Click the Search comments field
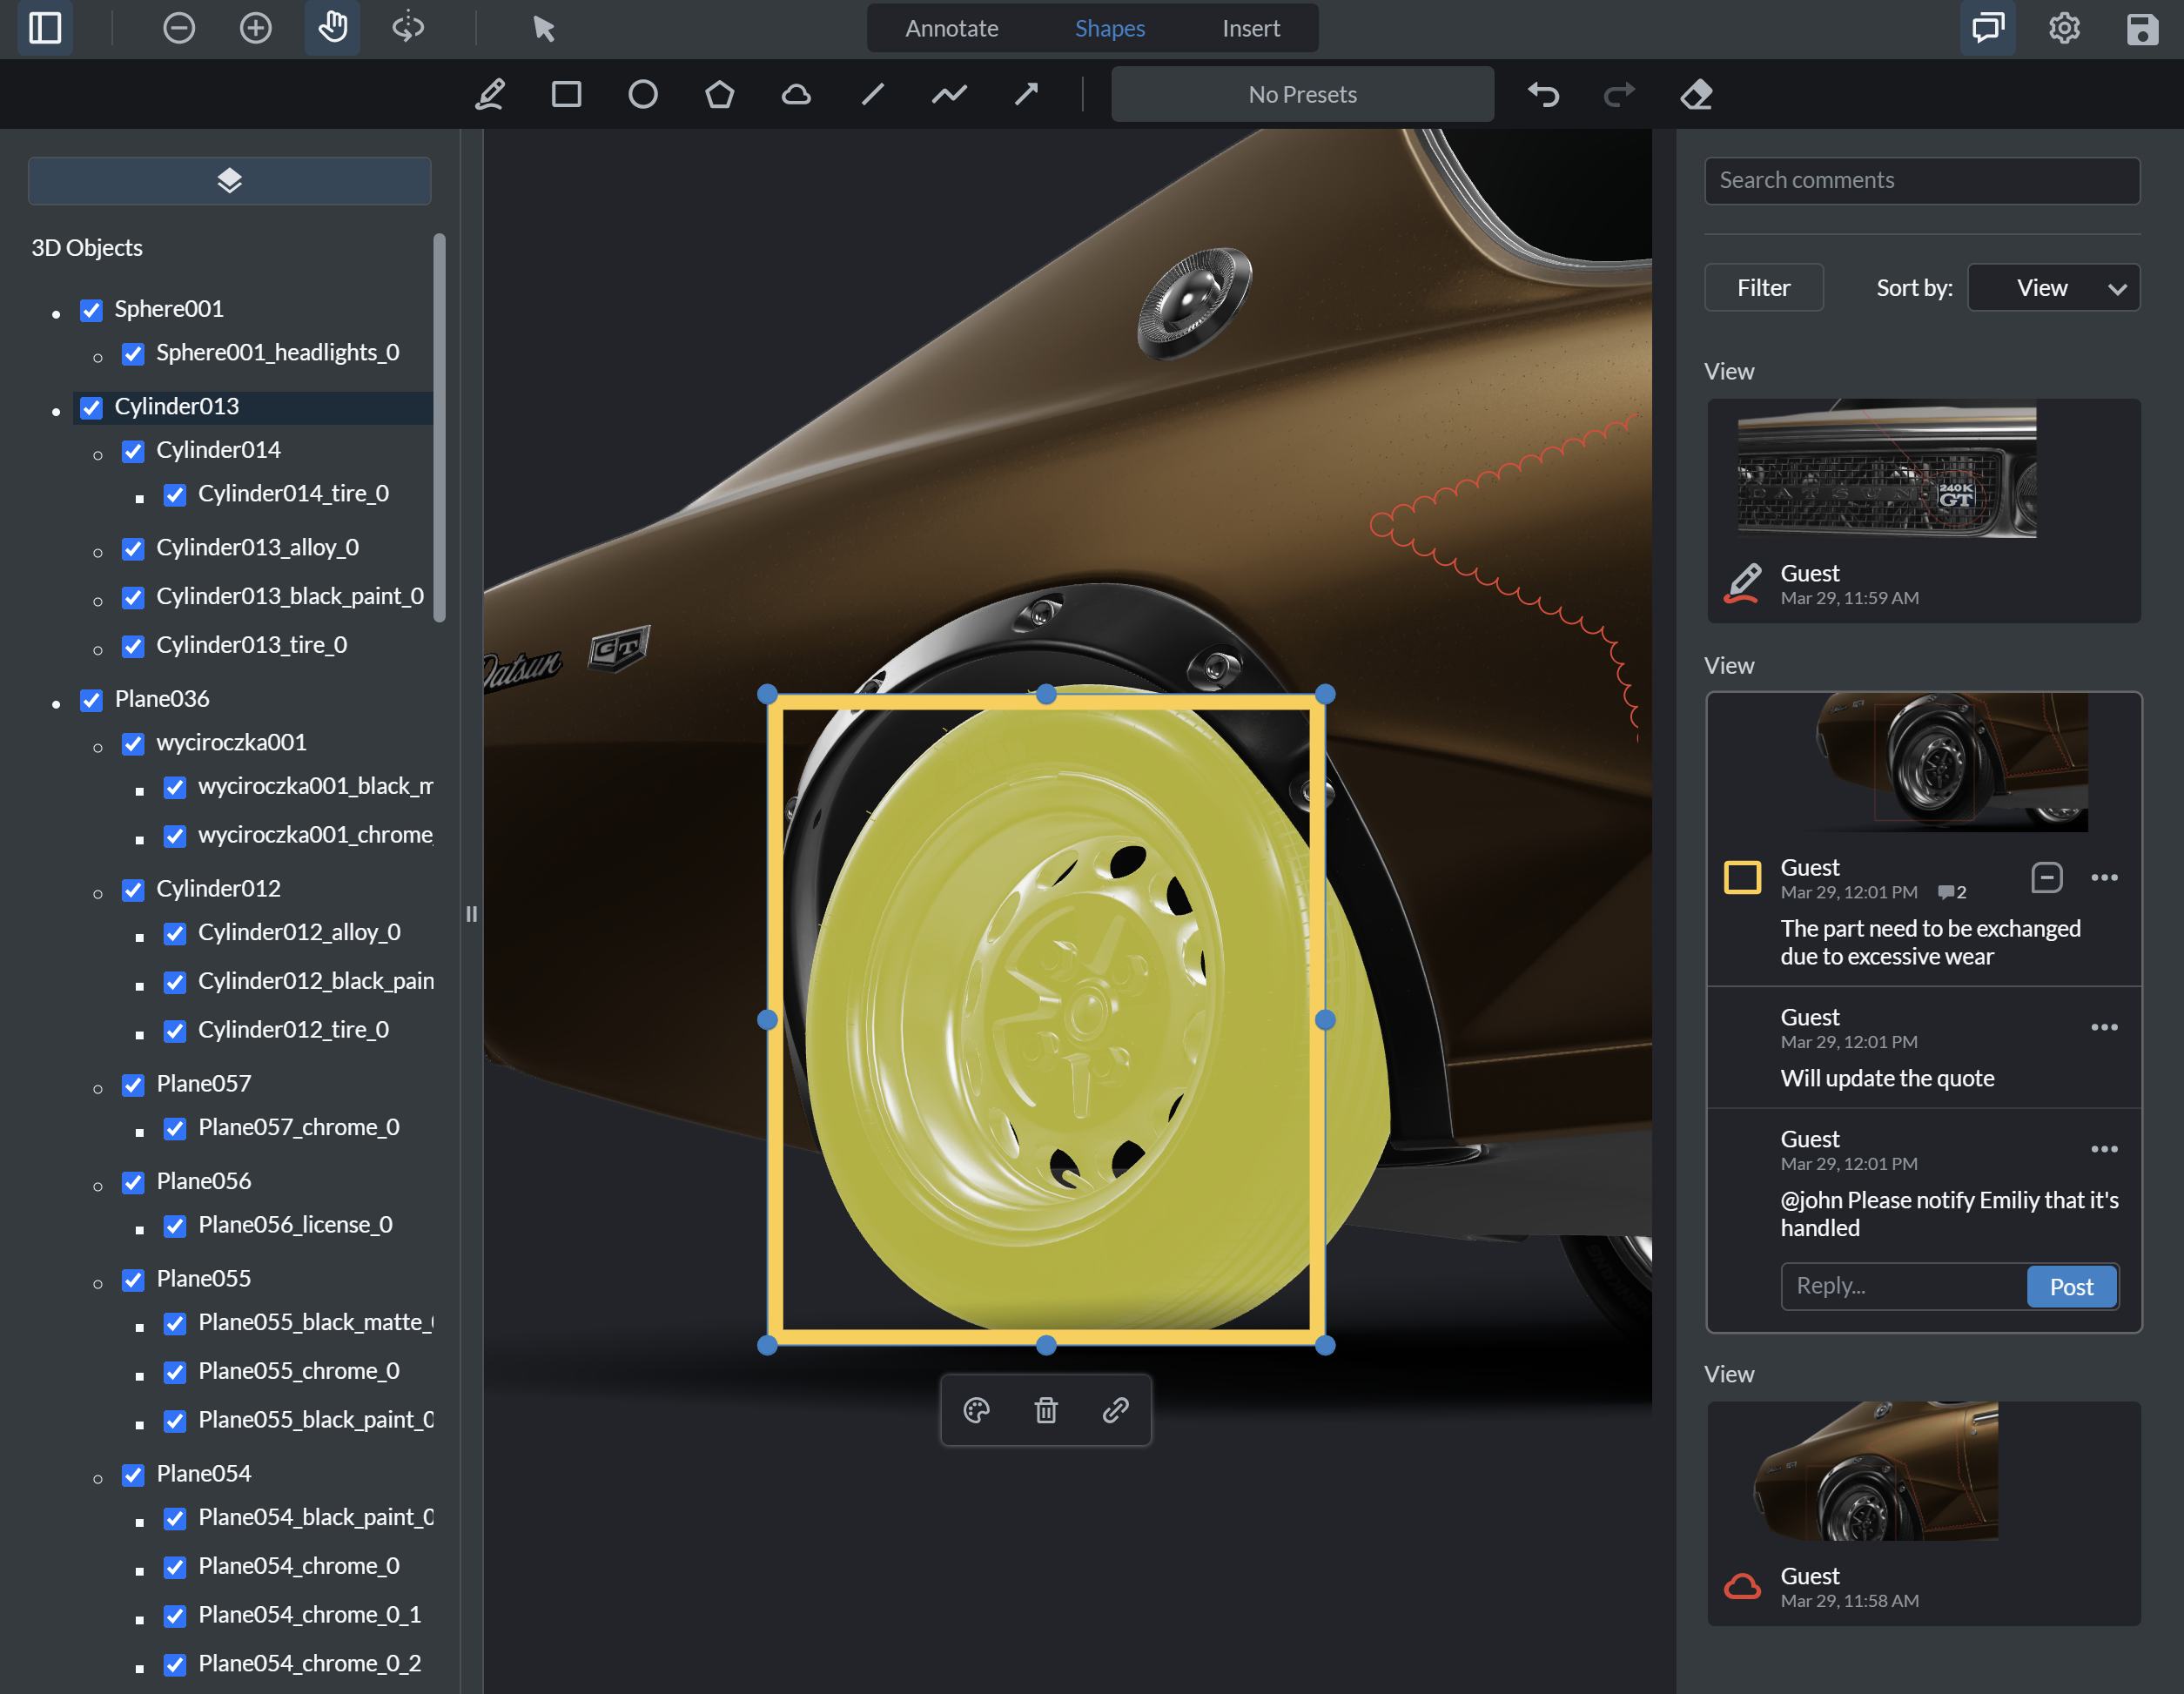This screenshot has width=2184, height=1694. [x=1921, y=180]
